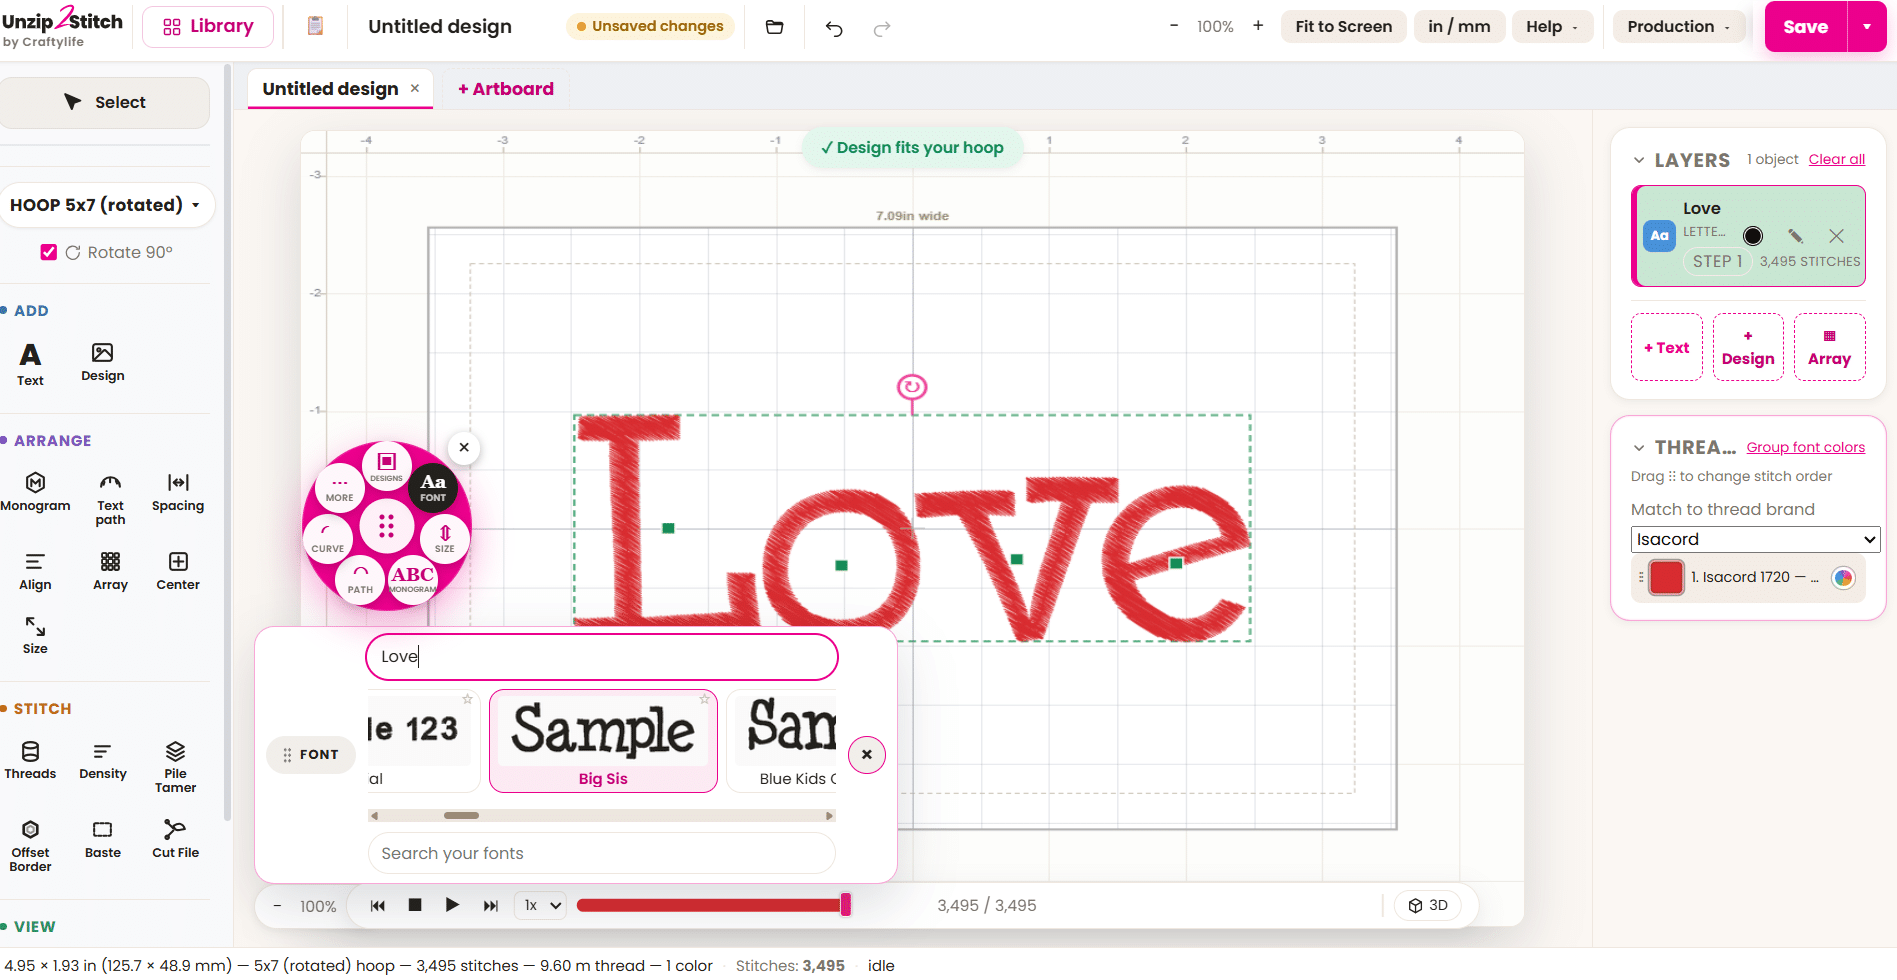Toggle in / mm units button
The height and width of the screenshot is (980, 1897).
tap(1459, 26)
